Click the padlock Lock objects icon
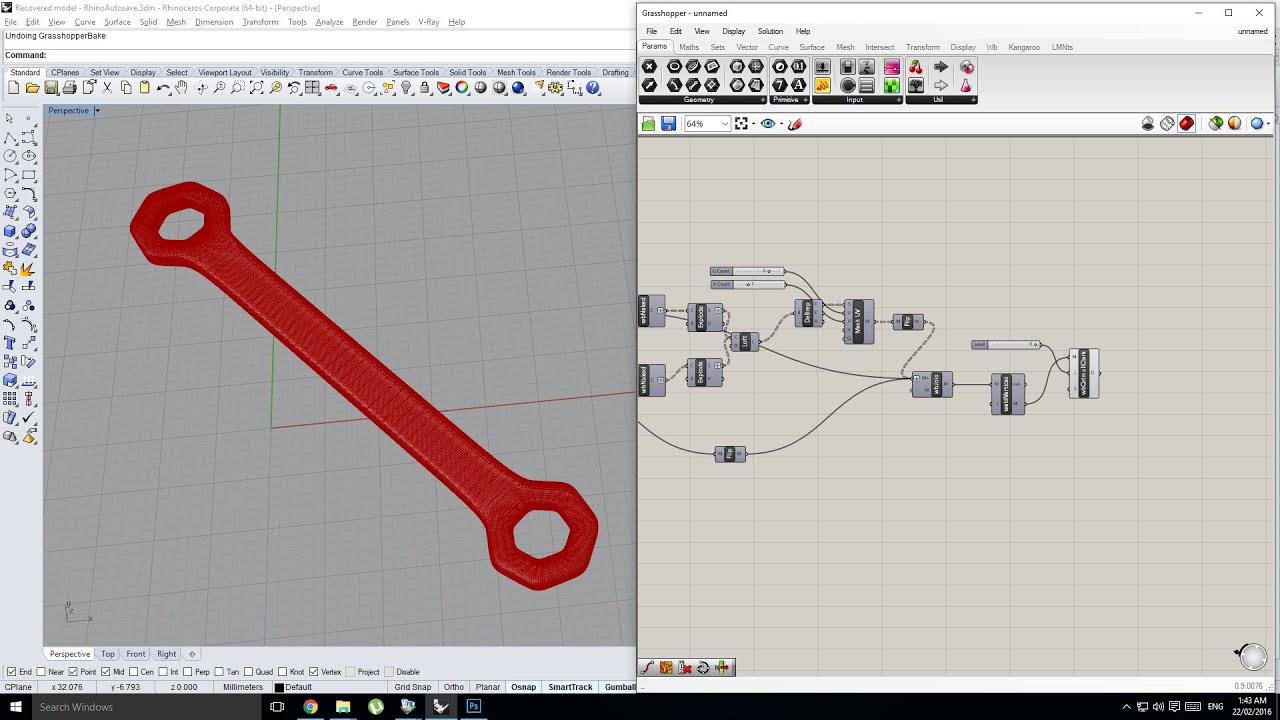Screen dimensions: 1280x720 (424, 88)
